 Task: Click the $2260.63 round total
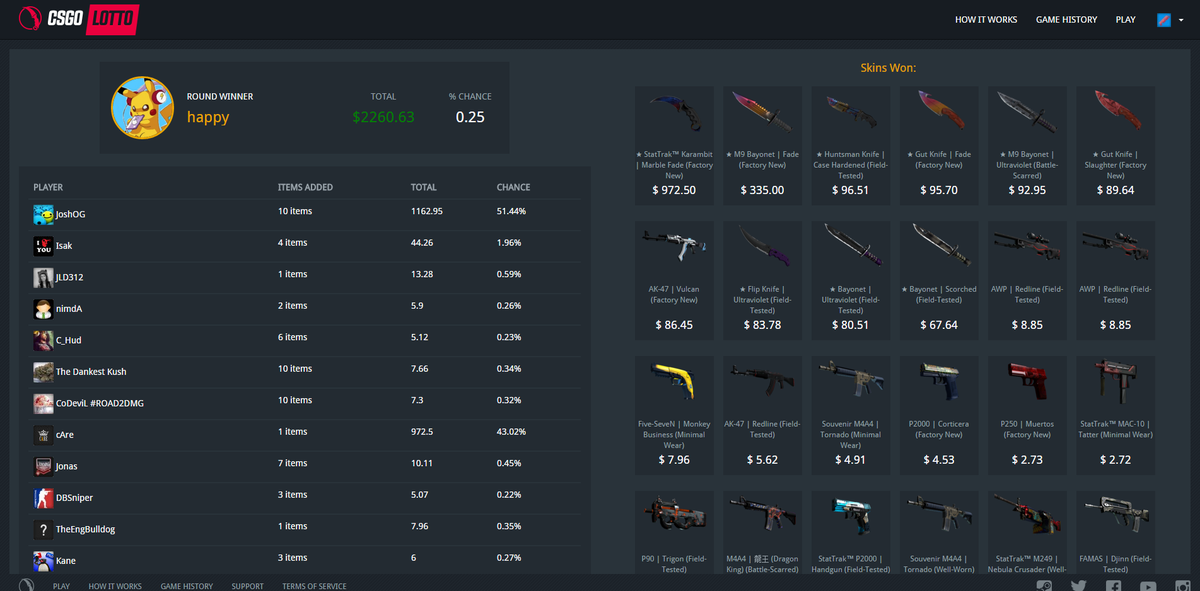[383, 117]
